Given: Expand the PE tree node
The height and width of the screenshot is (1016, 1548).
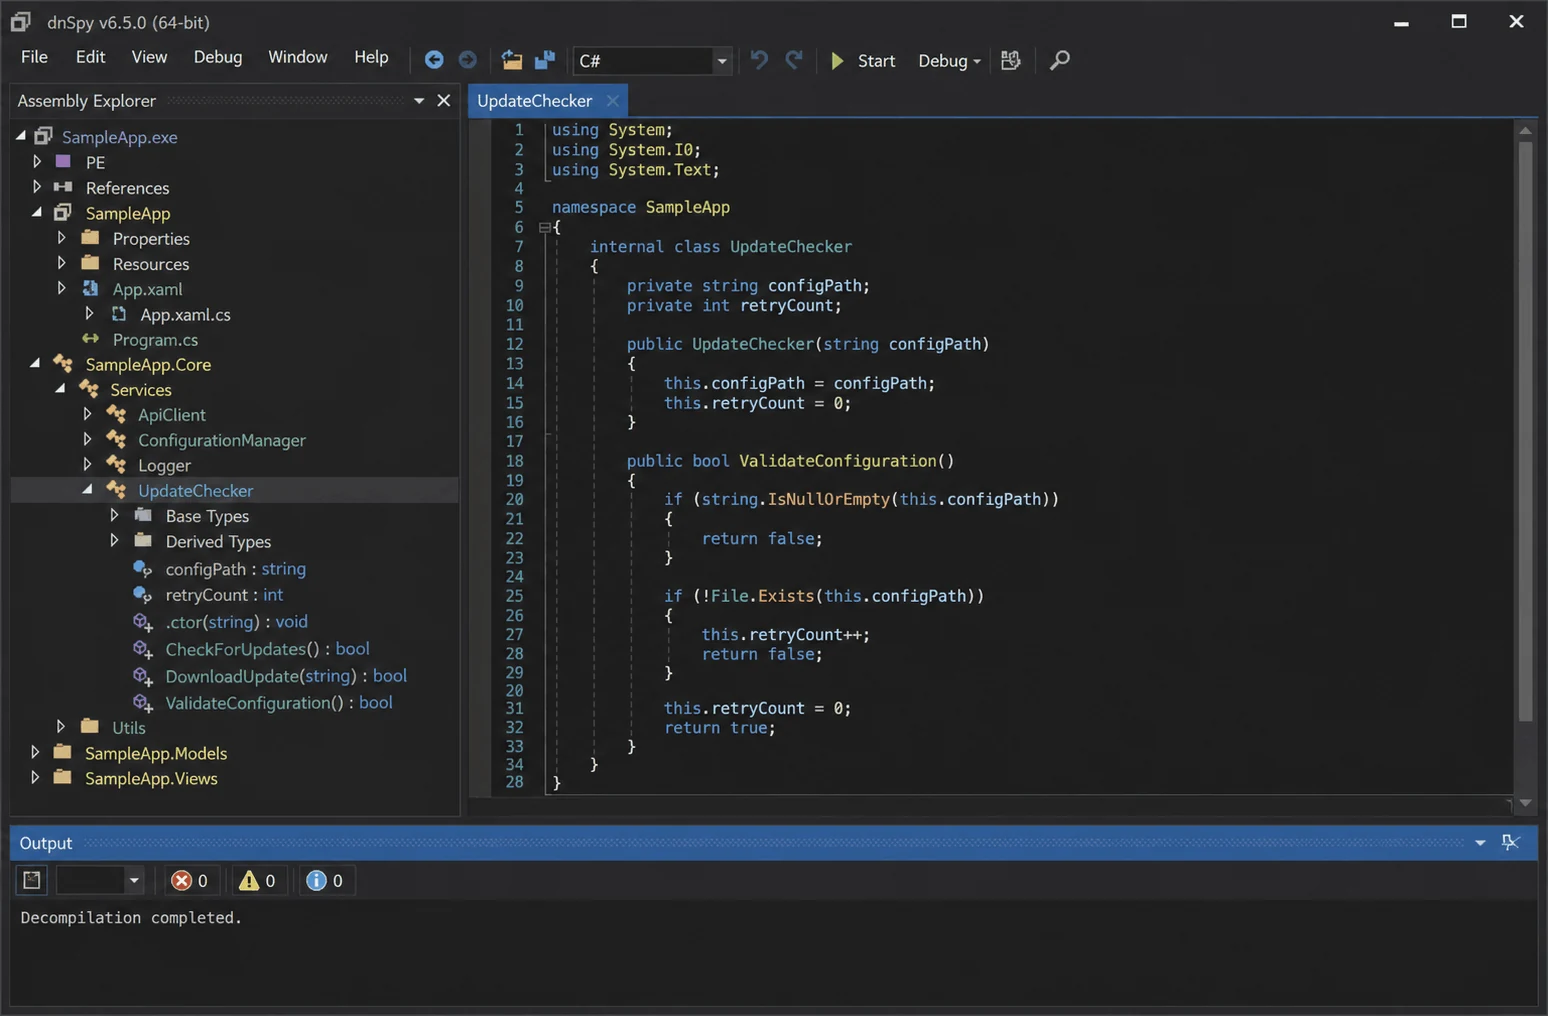Looking at the screenshot, I should click(37, 161).
